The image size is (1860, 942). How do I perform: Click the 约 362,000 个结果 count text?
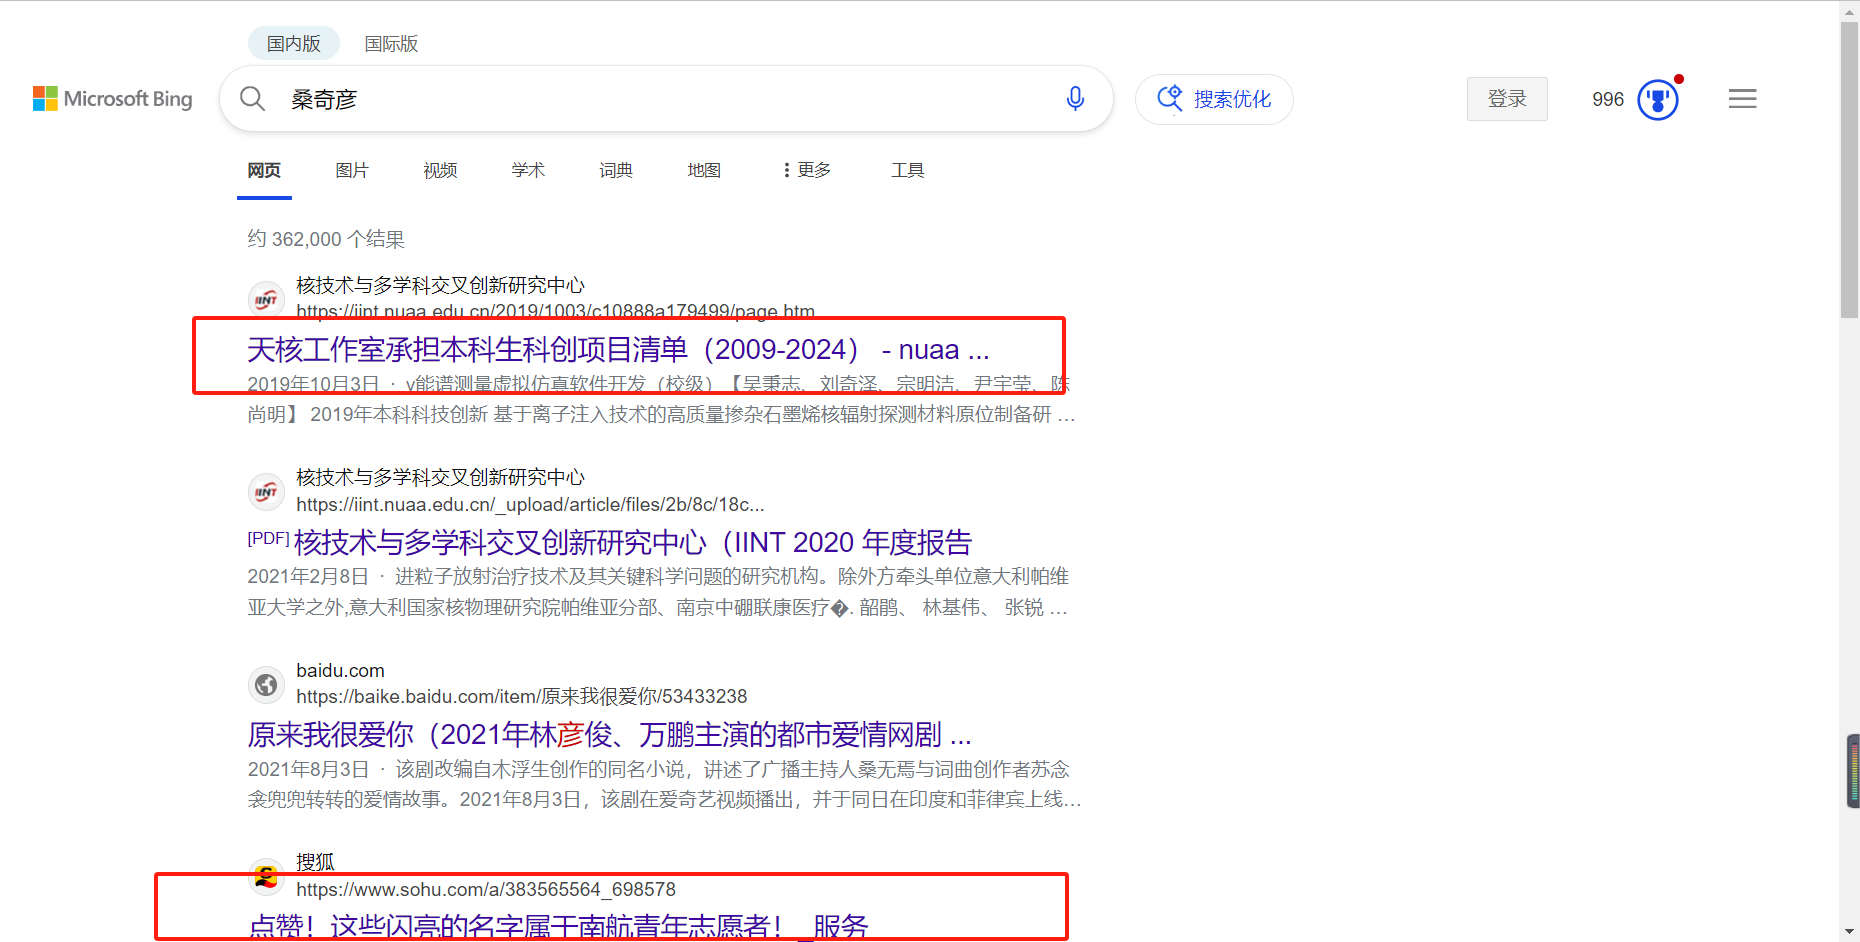pos(326,239)
